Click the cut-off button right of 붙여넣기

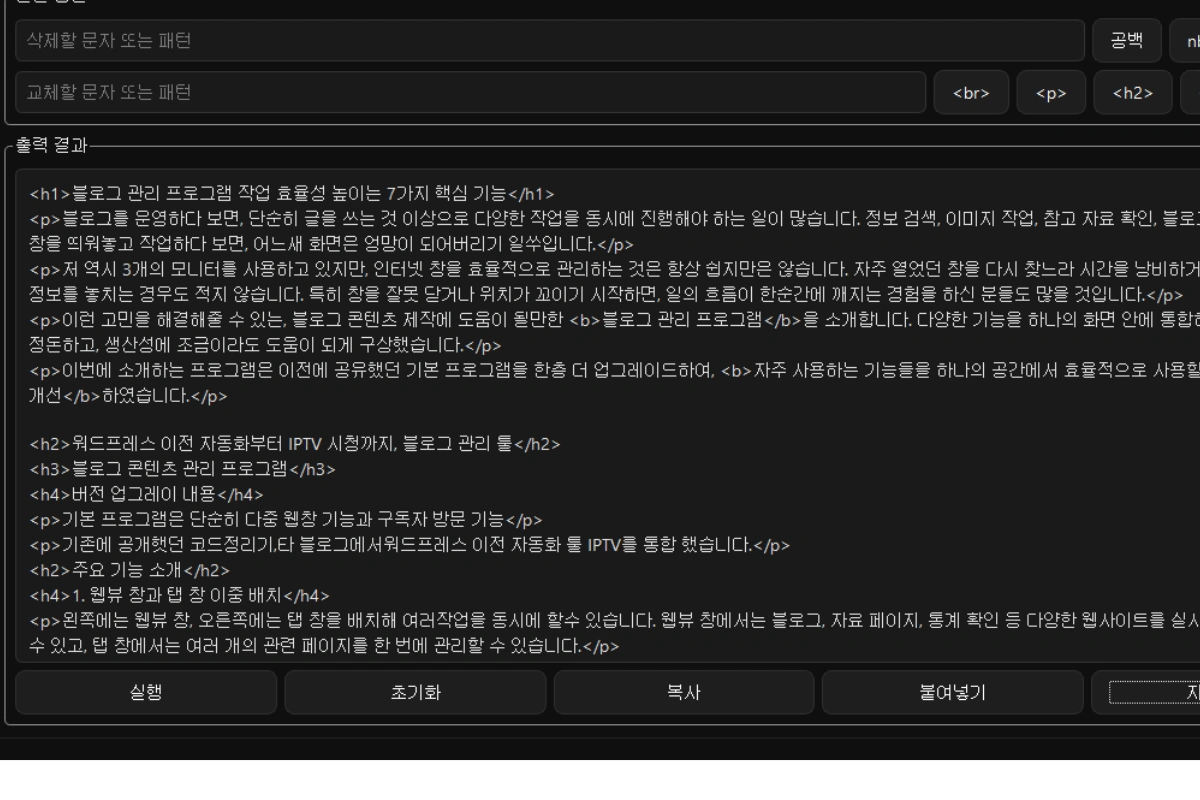[1155, 692]
